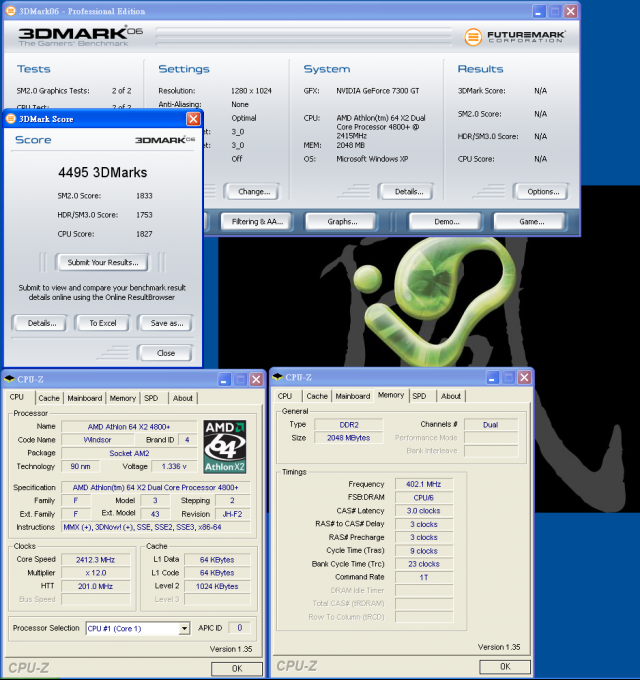640x680 pixels.
Task: Switch to CPU tab in right CPU-Z
Action: point(284,396)
